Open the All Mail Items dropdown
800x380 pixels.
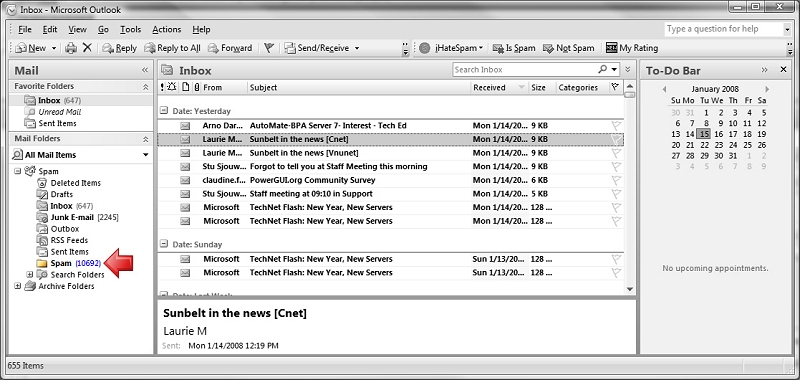pyautogui.click(x=145, y=155)
